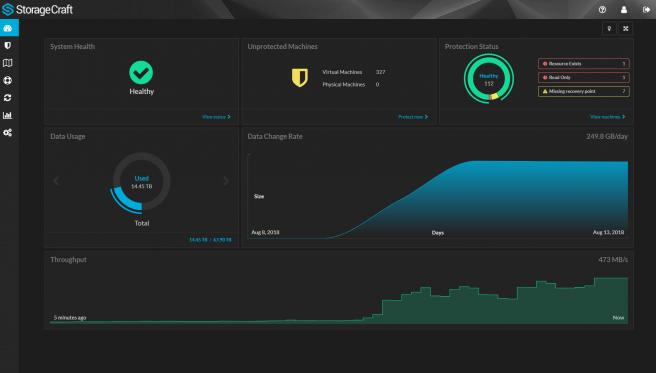The width and height of the screenshot is (656, 373).
Task: Show next Data Usage chart with right chevron
Action: click(x=226, y=181)
